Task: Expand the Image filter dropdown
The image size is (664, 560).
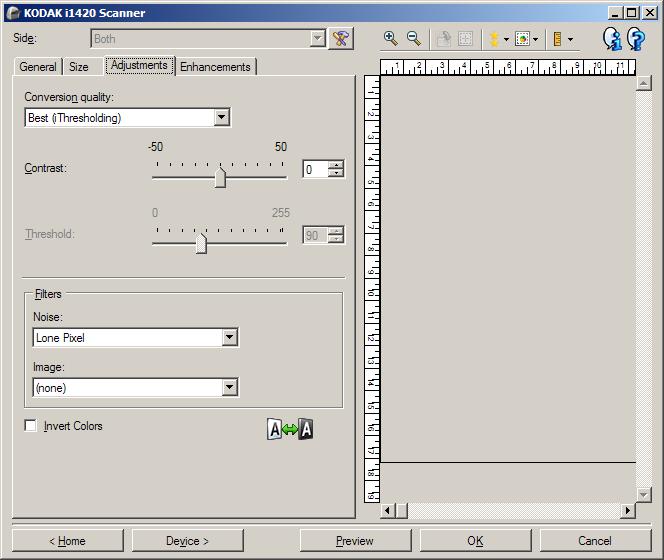Action: pos(230,387)
